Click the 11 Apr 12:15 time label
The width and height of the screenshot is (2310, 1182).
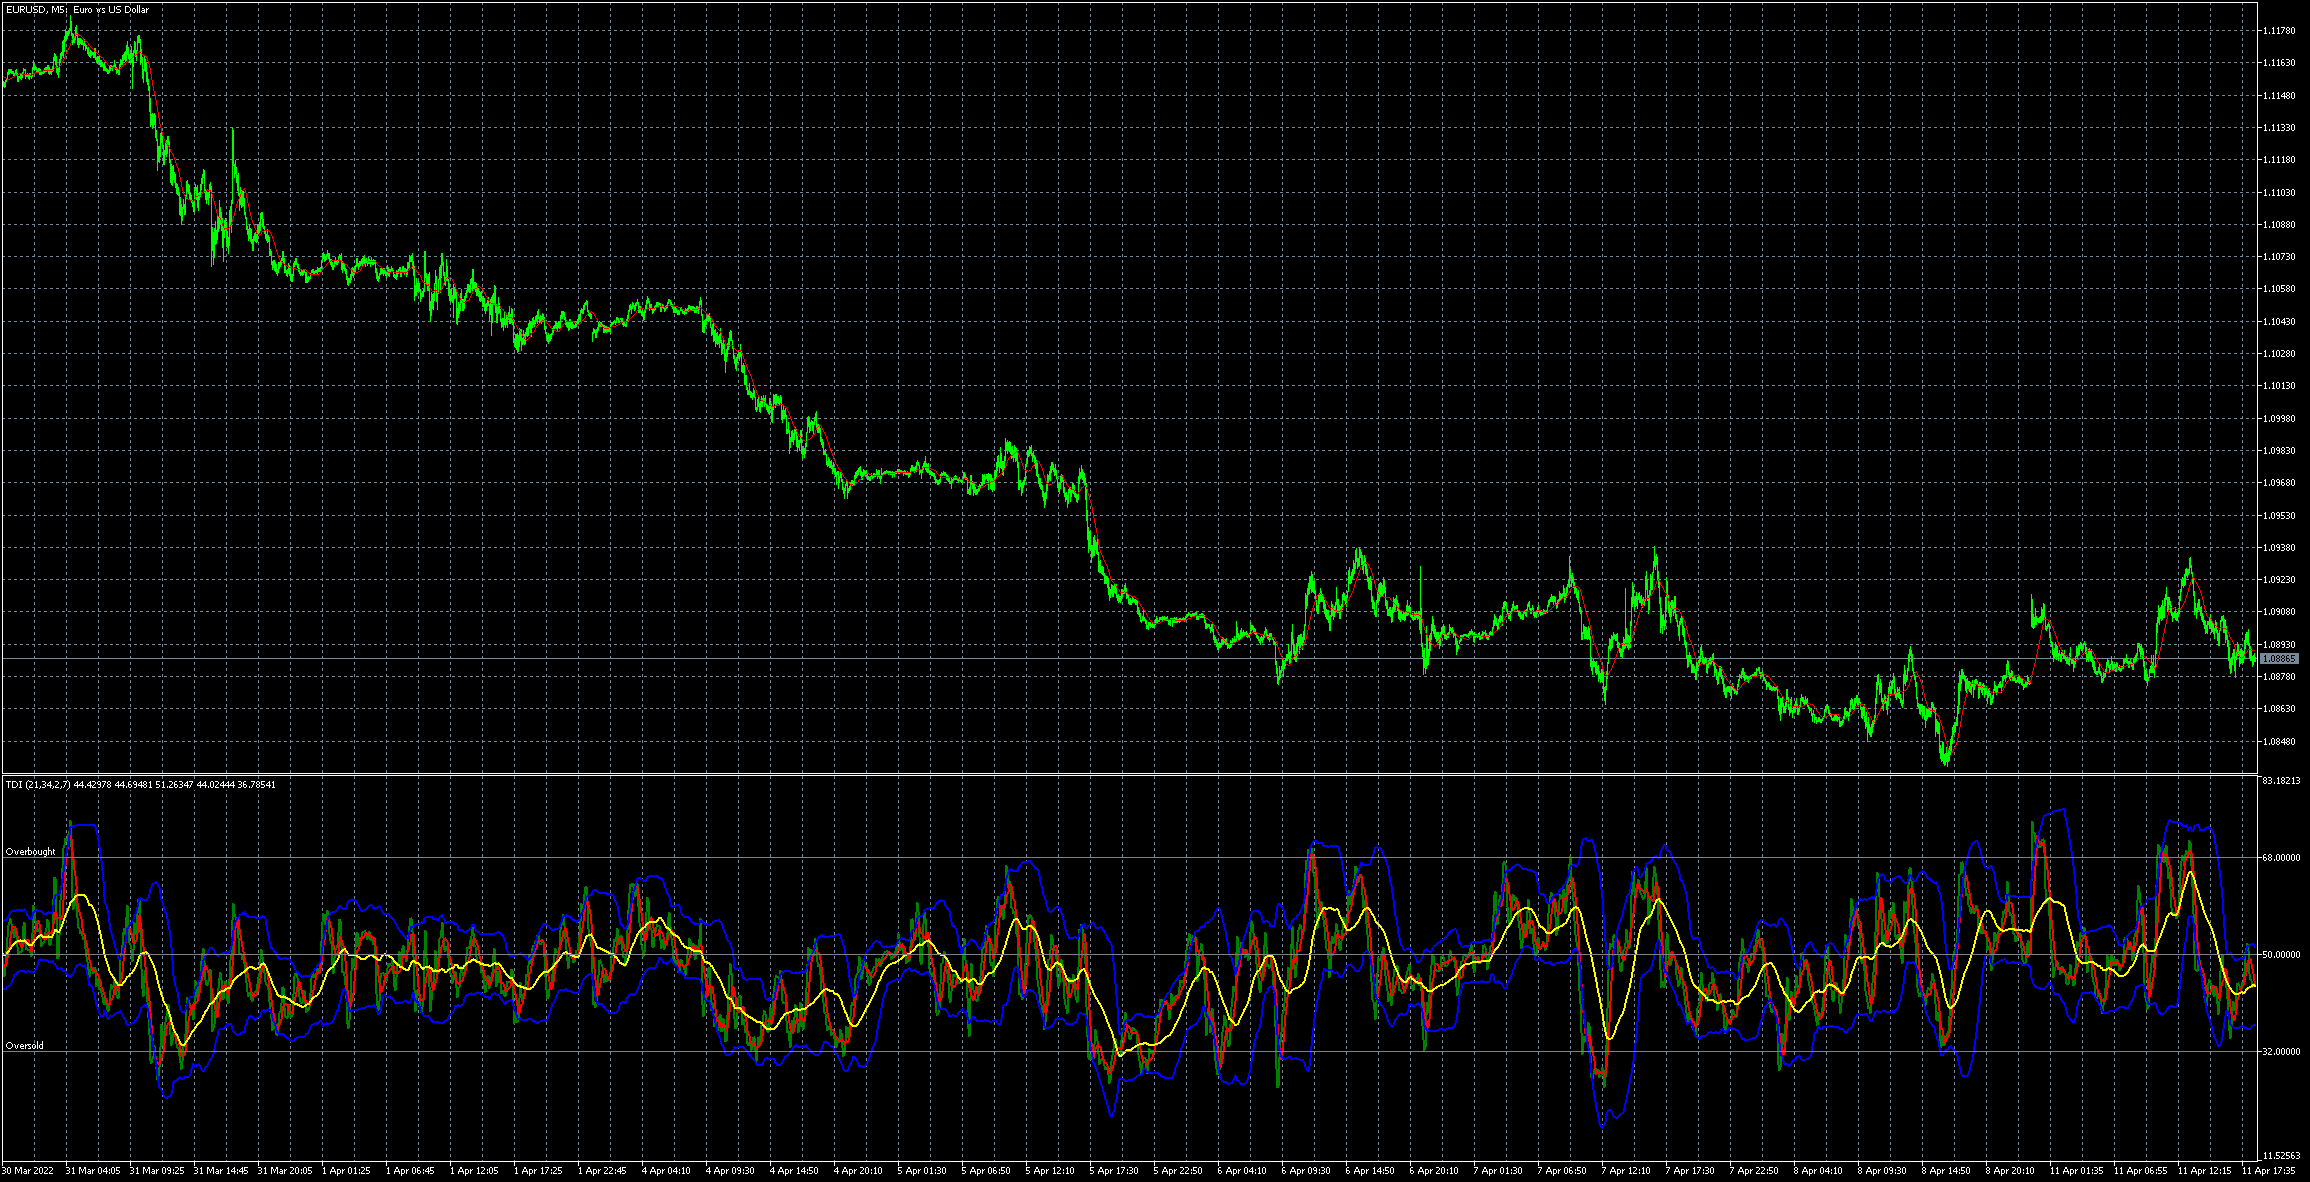[2205, 1170]
